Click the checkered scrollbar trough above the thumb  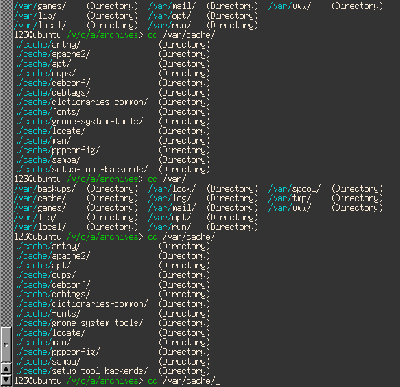click(x=6, y=163)
